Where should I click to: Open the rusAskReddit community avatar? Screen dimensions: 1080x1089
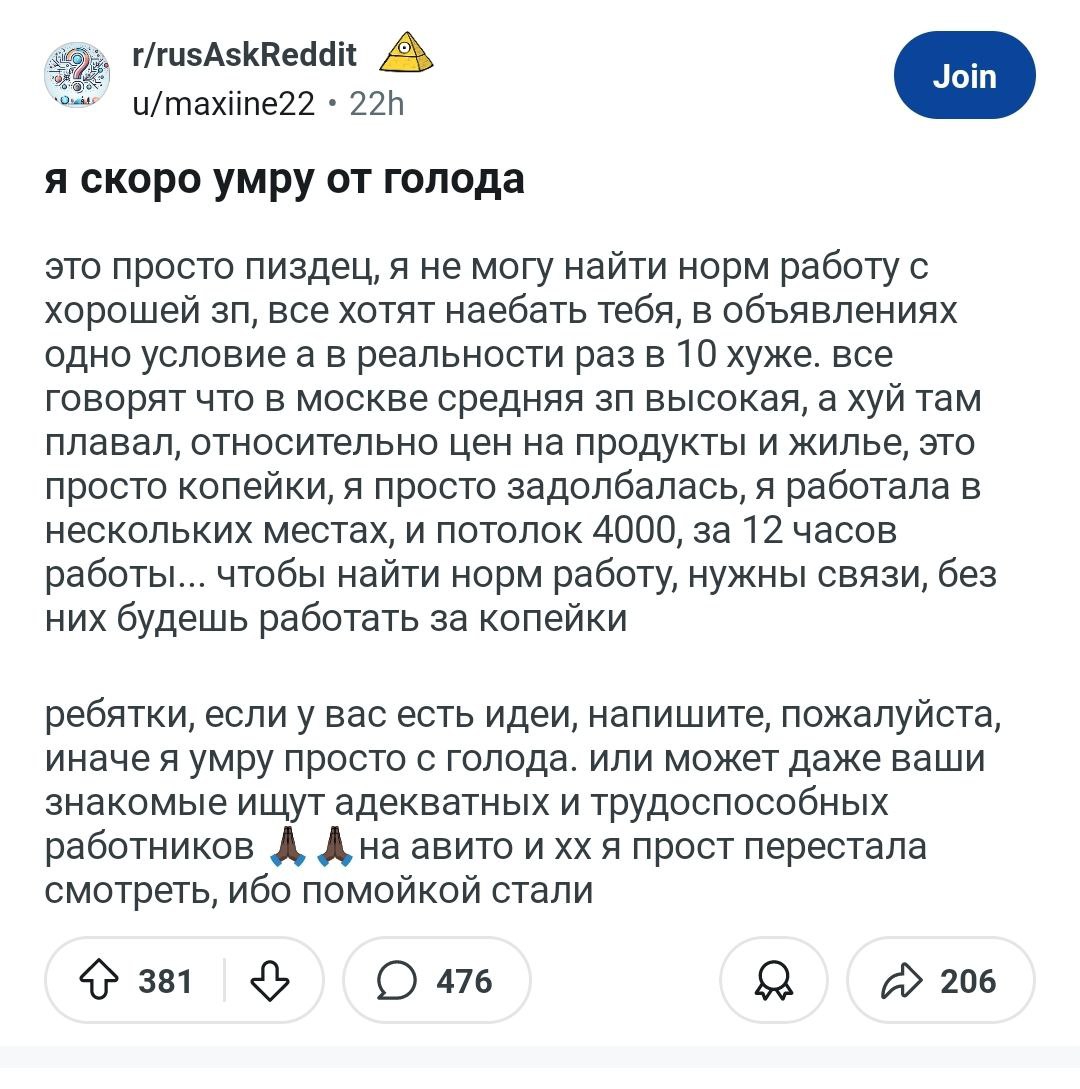(x=78, y=75)
